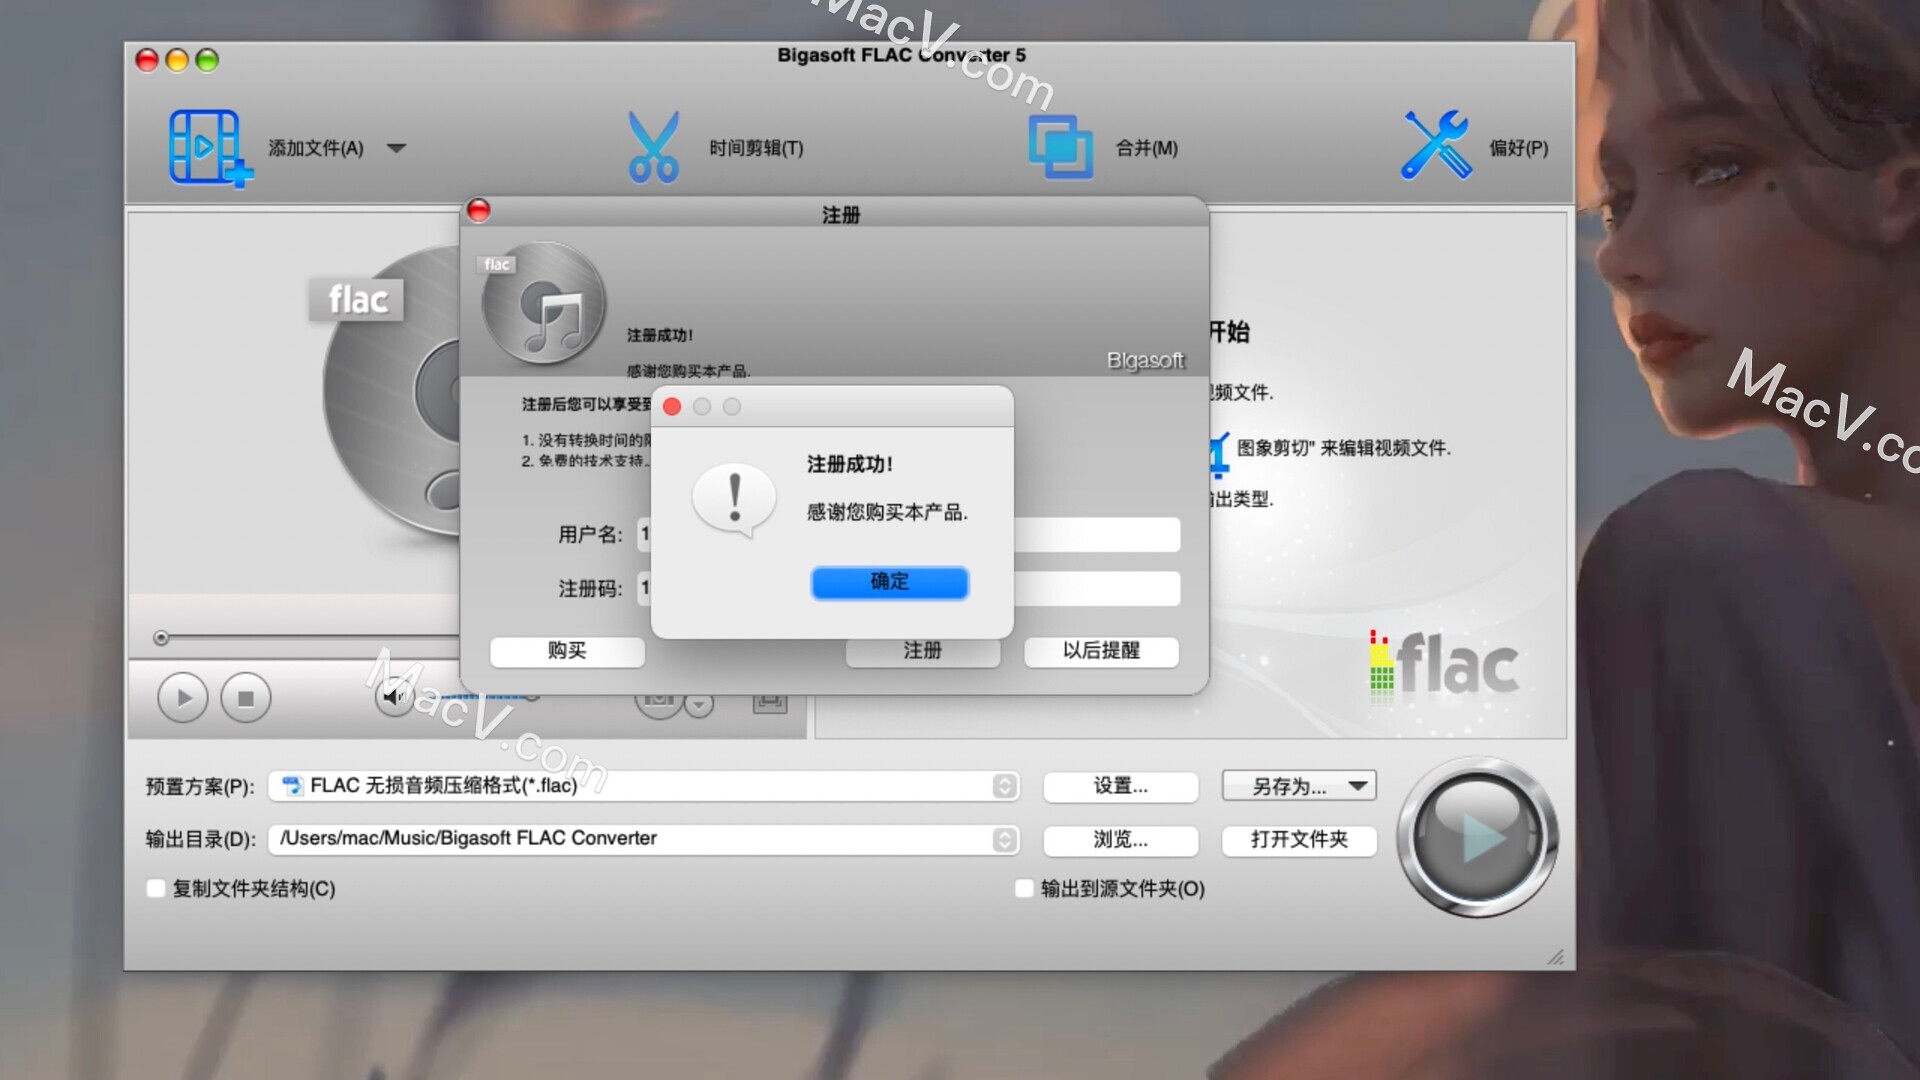Close the 注册 dialog with red button
The image size is (1920, 1080).
coord(479,211)
